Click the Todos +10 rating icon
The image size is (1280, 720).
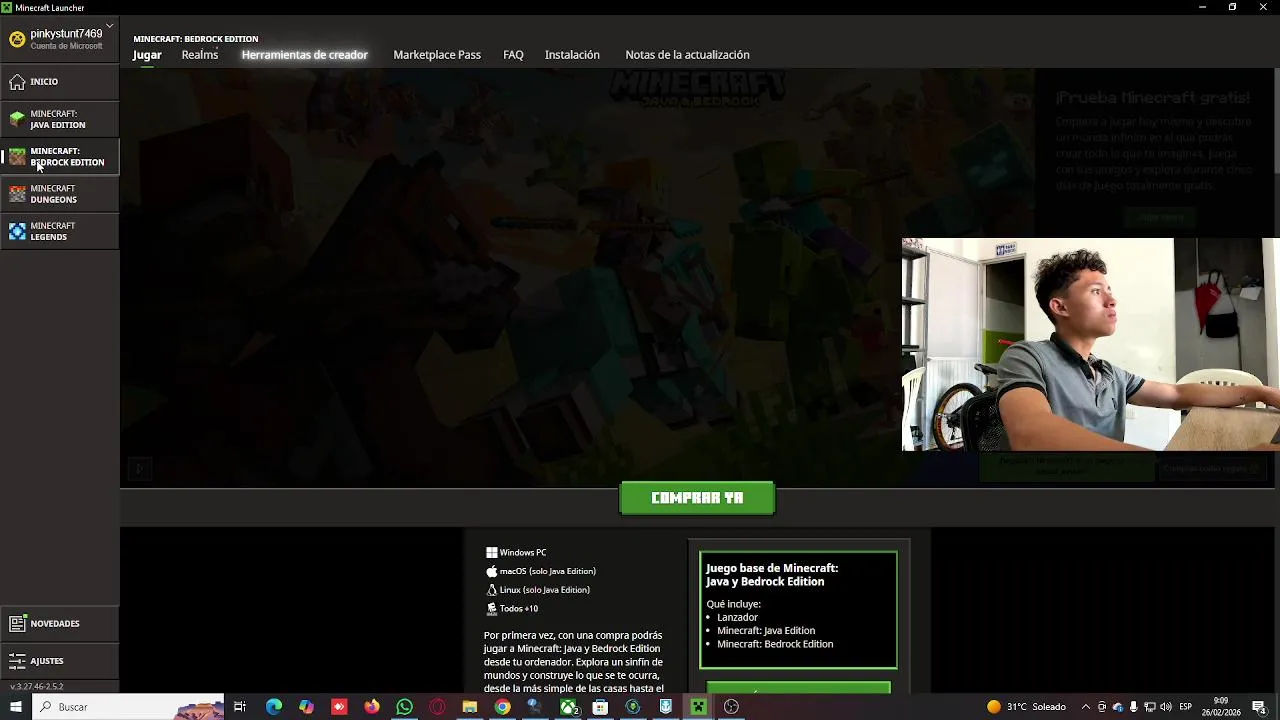tap(491, 609)
